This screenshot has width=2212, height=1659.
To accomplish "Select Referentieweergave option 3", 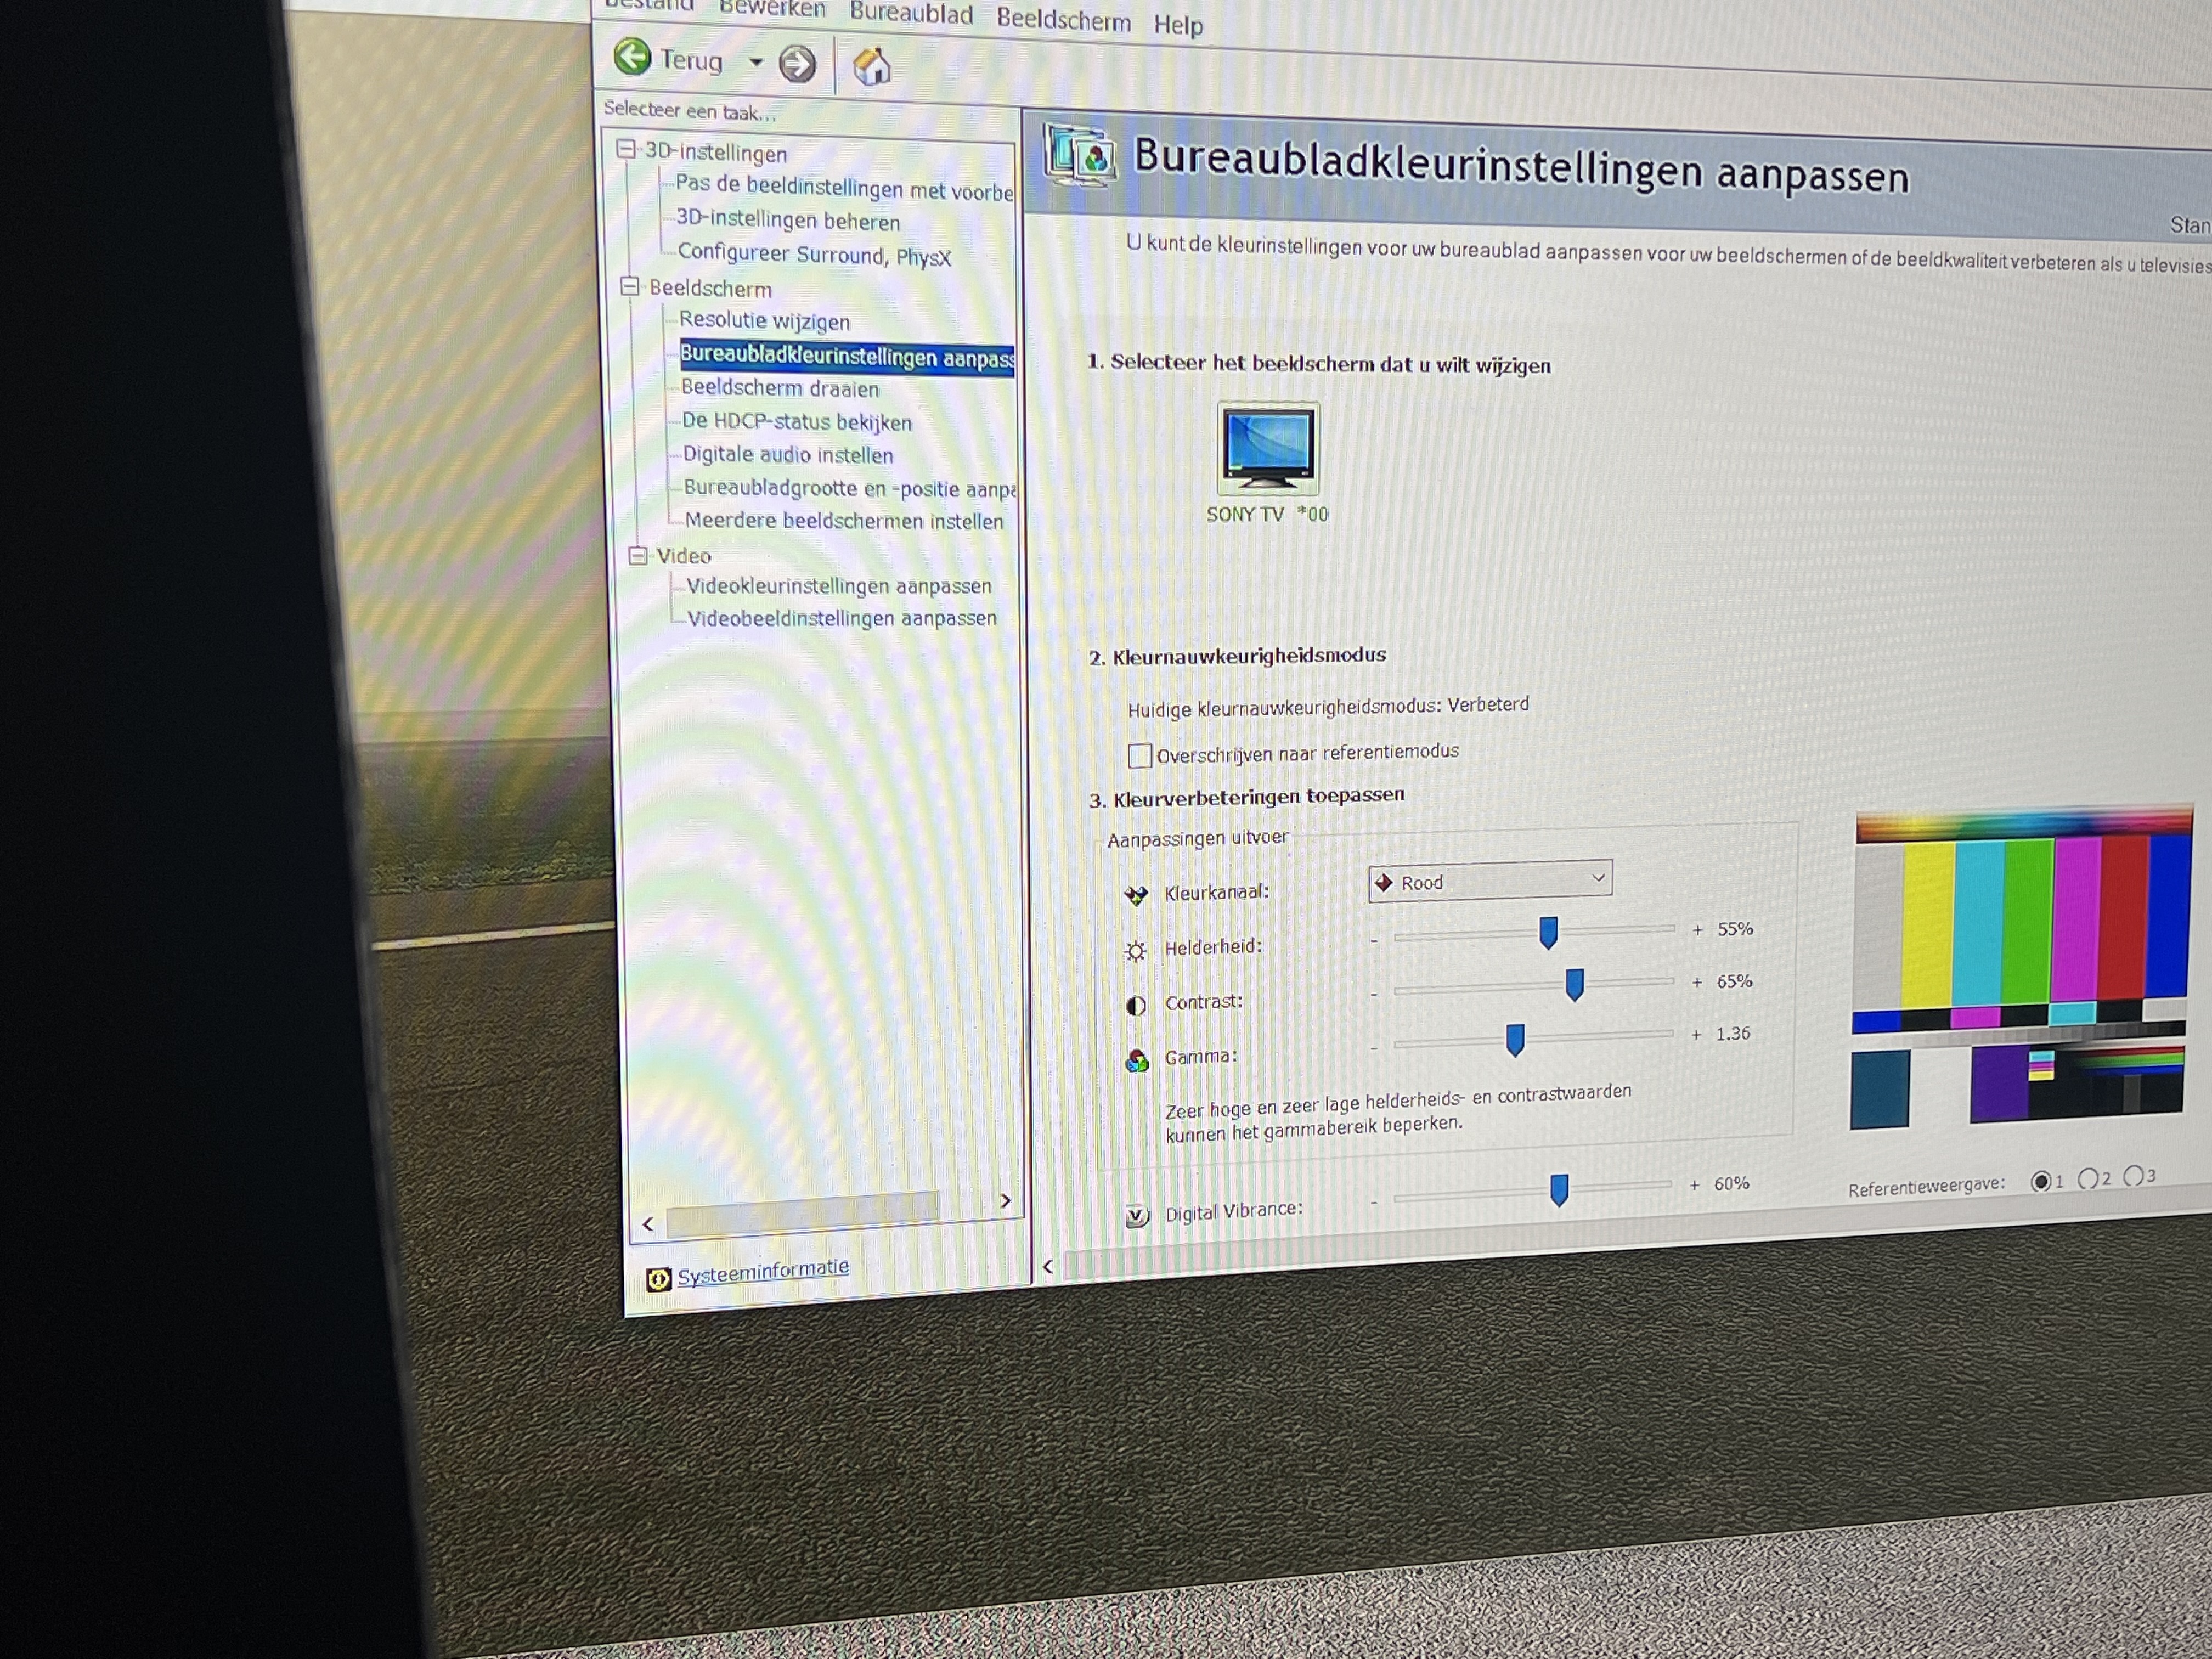I will pos(2132,1176).
